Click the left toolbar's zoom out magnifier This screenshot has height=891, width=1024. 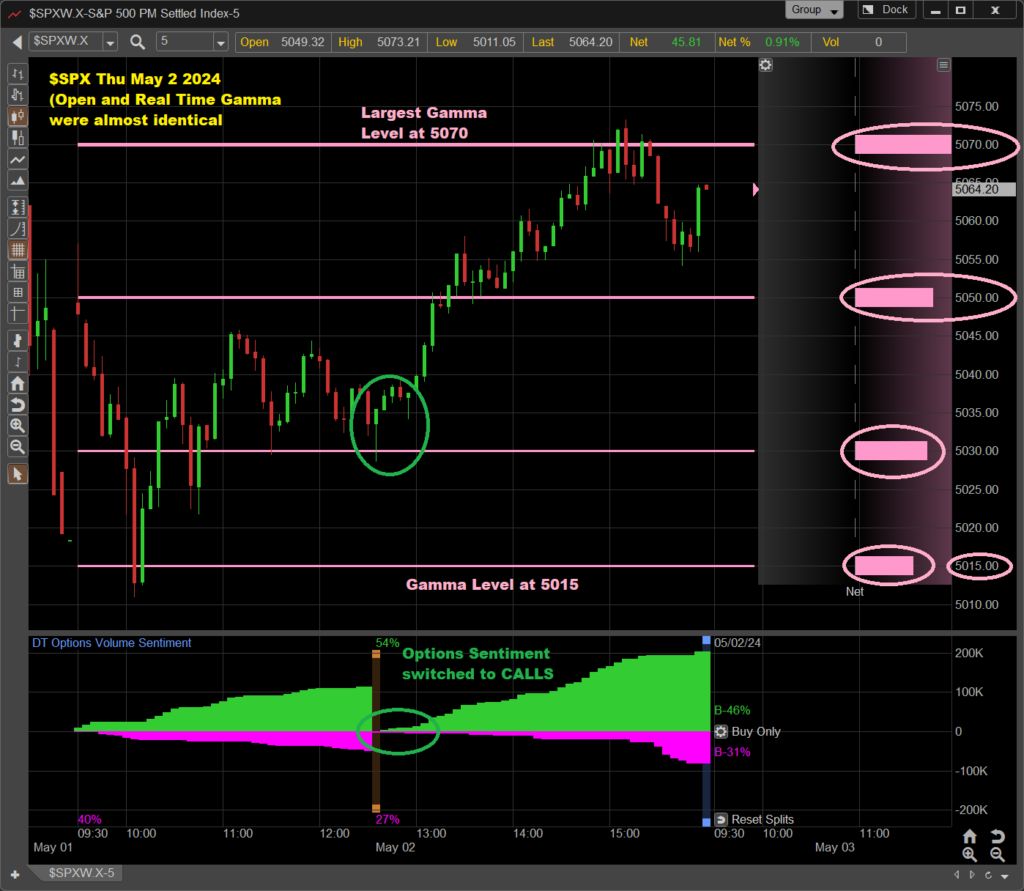coord(17,446)
